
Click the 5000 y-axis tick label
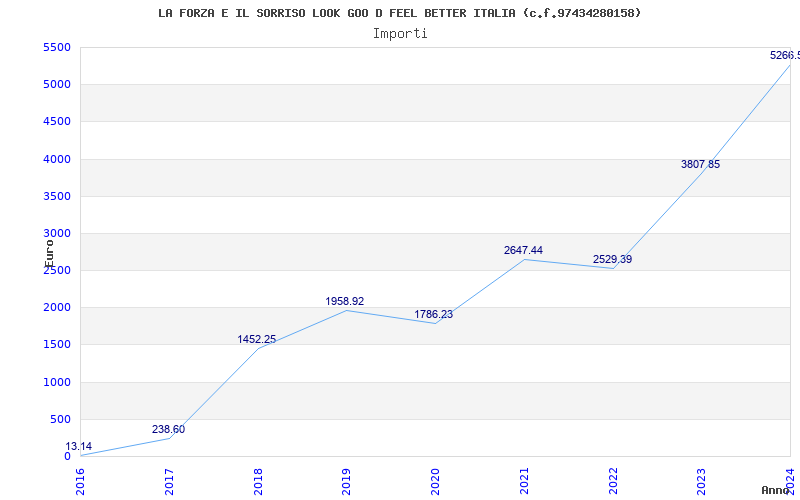pyautogui.click(x=57, y=85)
